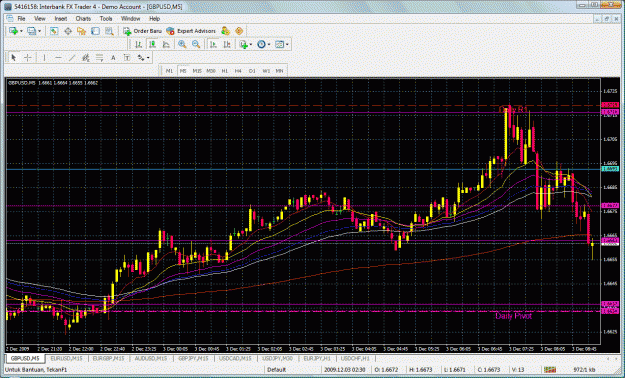Click the user-account icon after Expert Advisors
Viewport: 625px width, 378px height.
point(225,31)
